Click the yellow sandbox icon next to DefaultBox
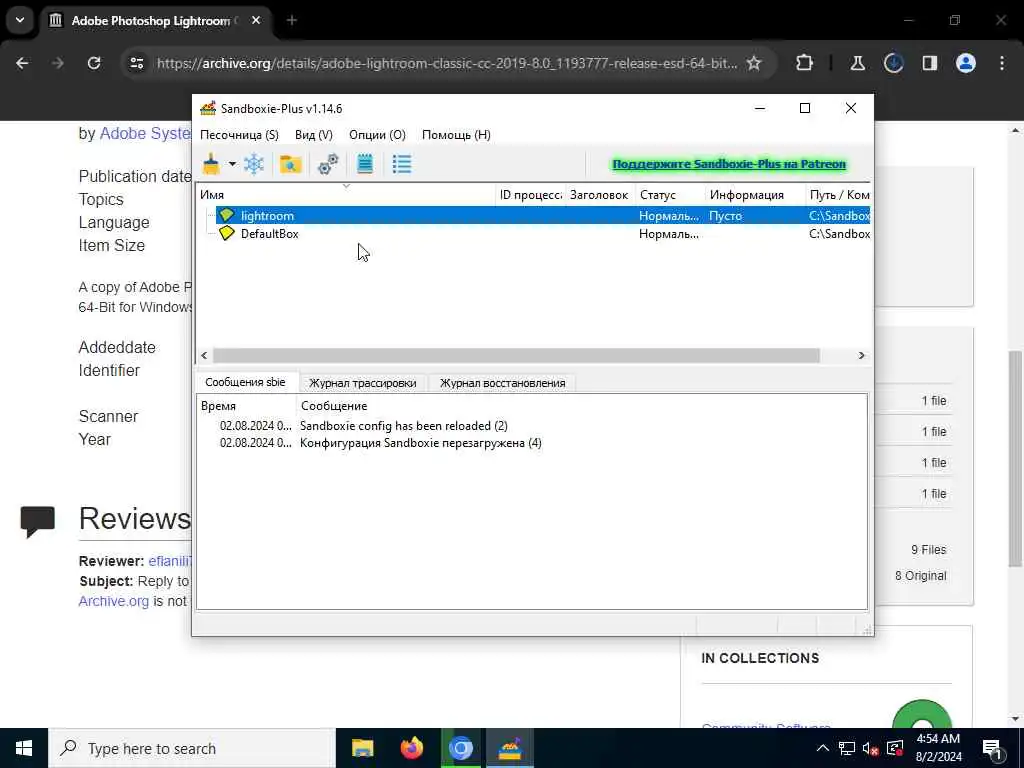The height and width of the screenshot is (768, 1024). pyautogui.click(x=227, y=233)
